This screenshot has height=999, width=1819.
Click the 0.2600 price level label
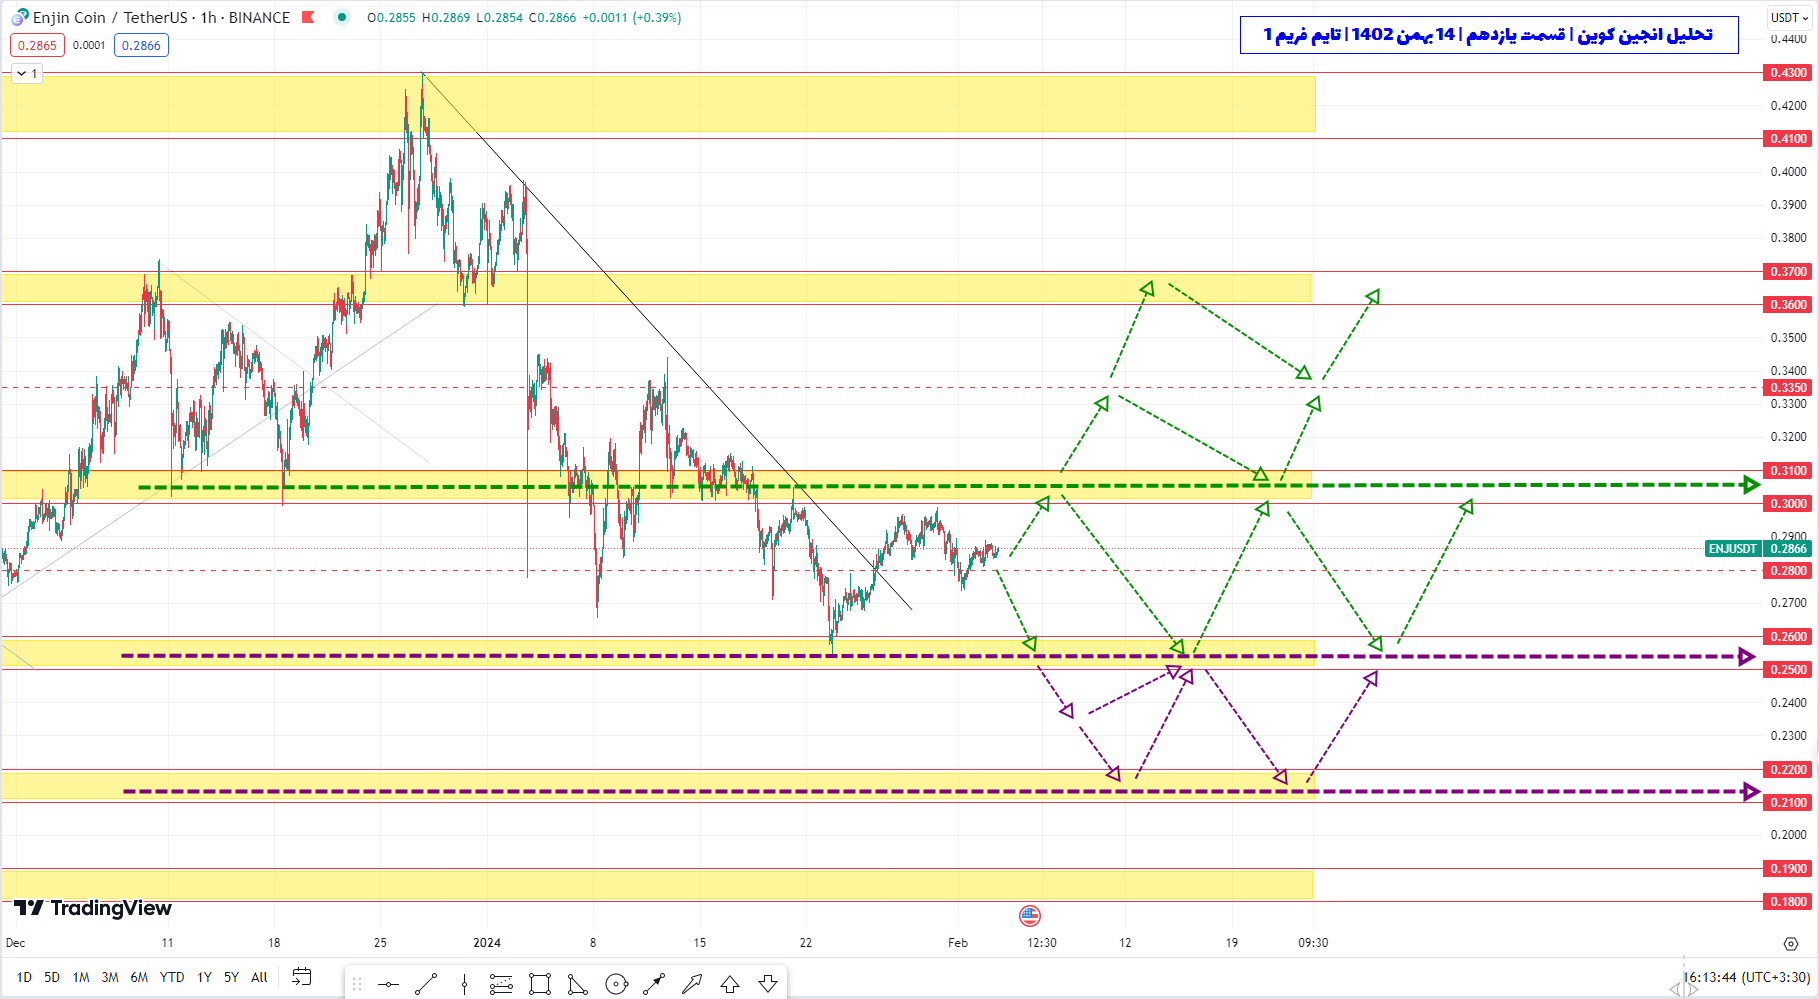click(1789, 636)
